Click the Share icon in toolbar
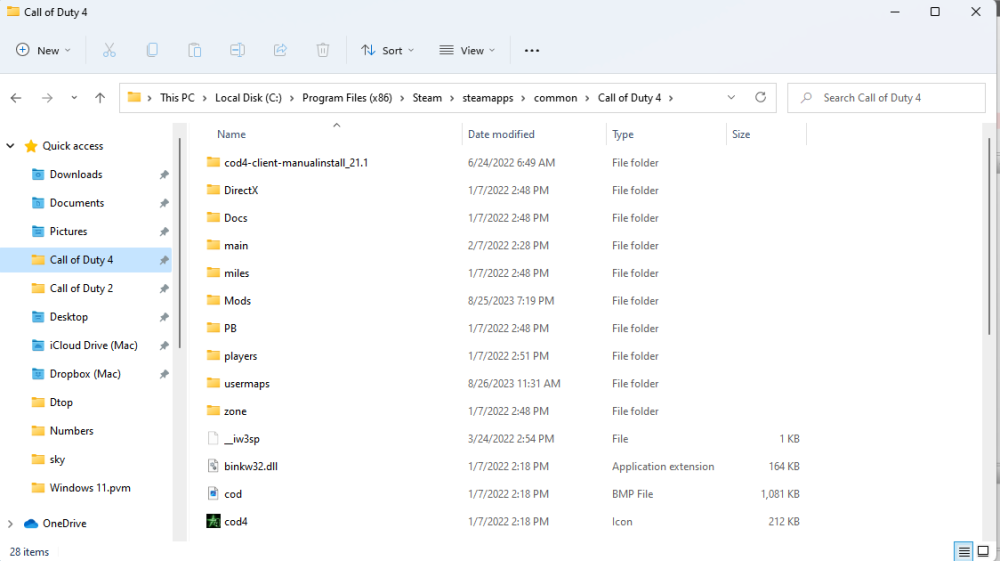Image resolution: width=1000 pixels, height=561 pixels. tap(280, 50)
